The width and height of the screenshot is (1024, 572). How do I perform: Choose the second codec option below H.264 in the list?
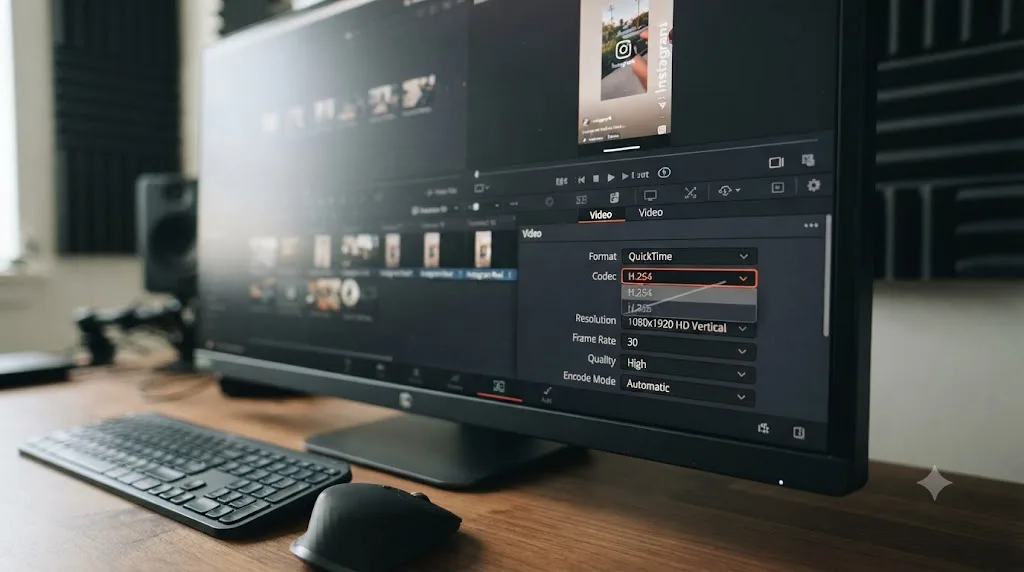689,308
